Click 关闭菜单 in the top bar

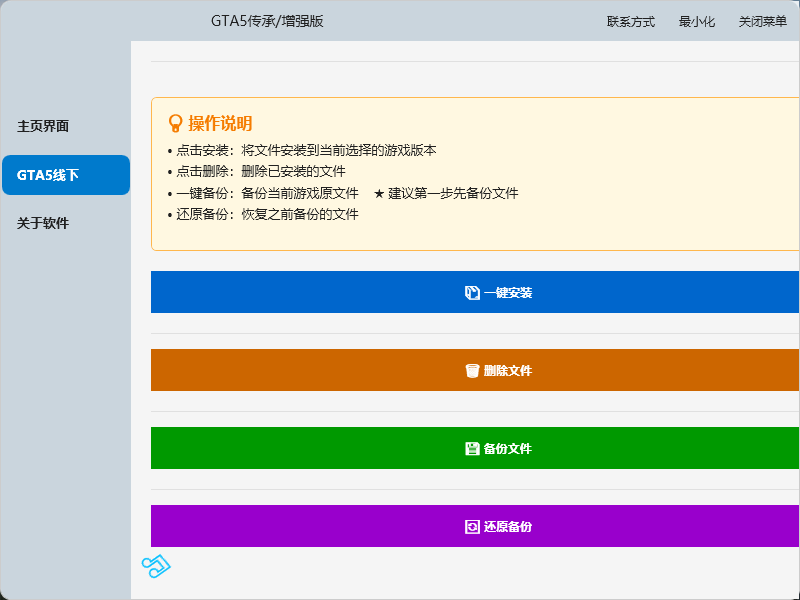coord(762,21)
